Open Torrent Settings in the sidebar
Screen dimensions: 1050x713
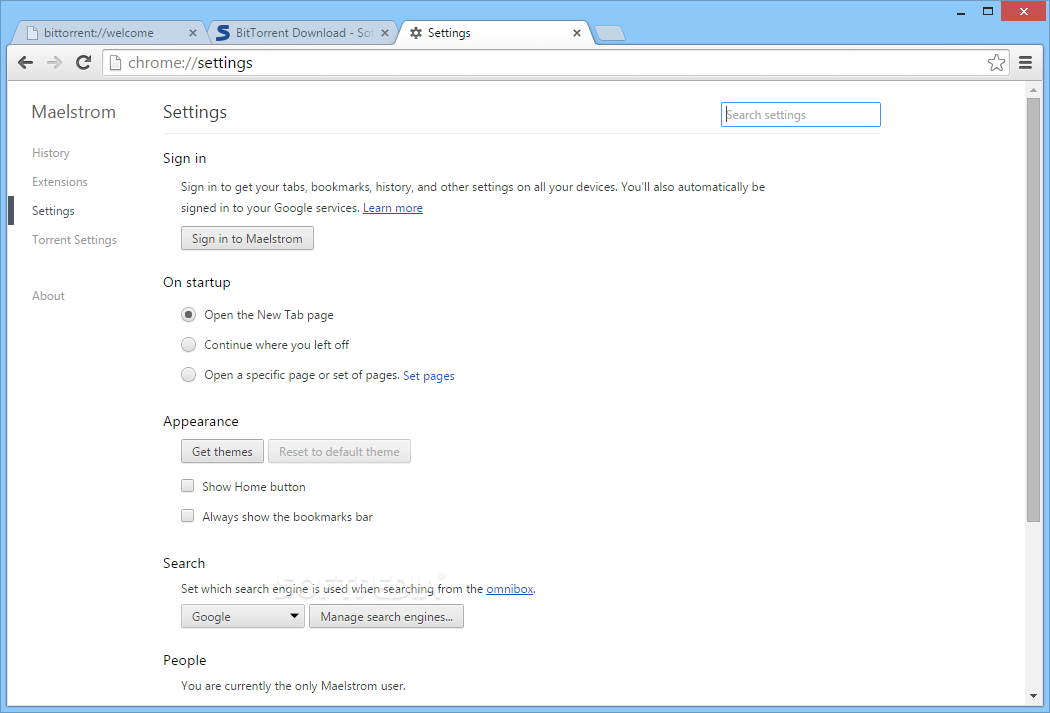[x=74, y=240]
